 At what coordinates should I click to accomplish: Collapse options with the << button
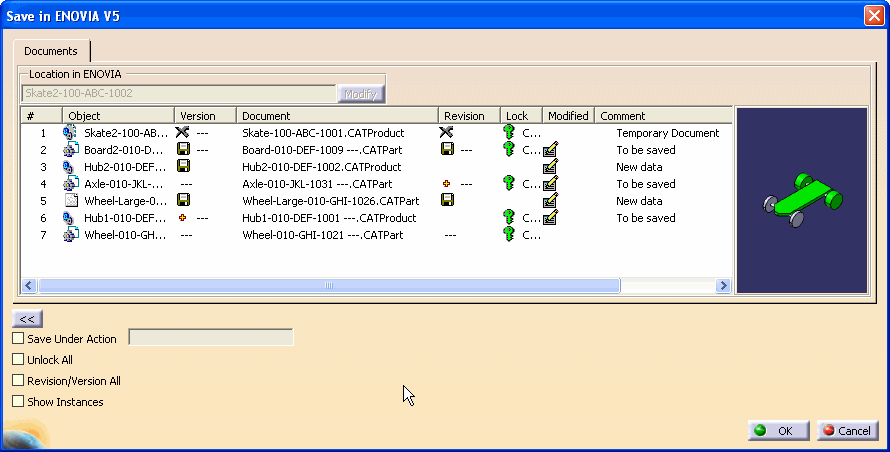[27, 319]
